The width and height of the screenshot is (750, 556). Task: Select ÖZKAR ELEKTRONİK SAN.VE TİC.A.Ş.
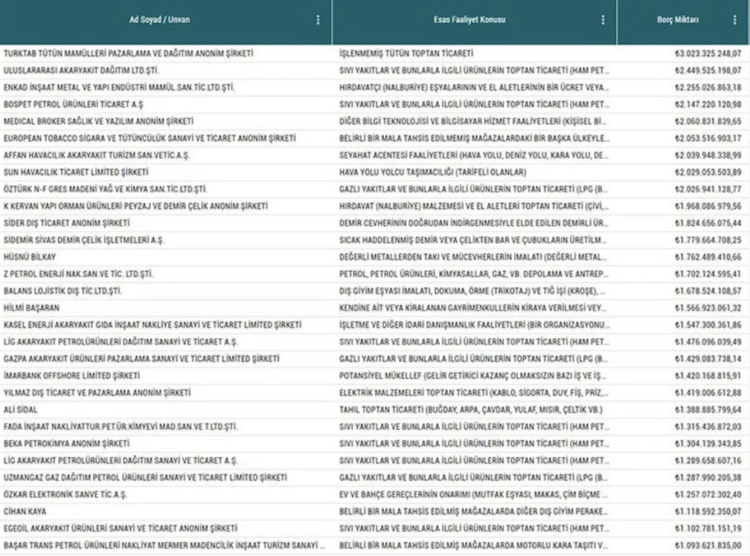point(65,495)
